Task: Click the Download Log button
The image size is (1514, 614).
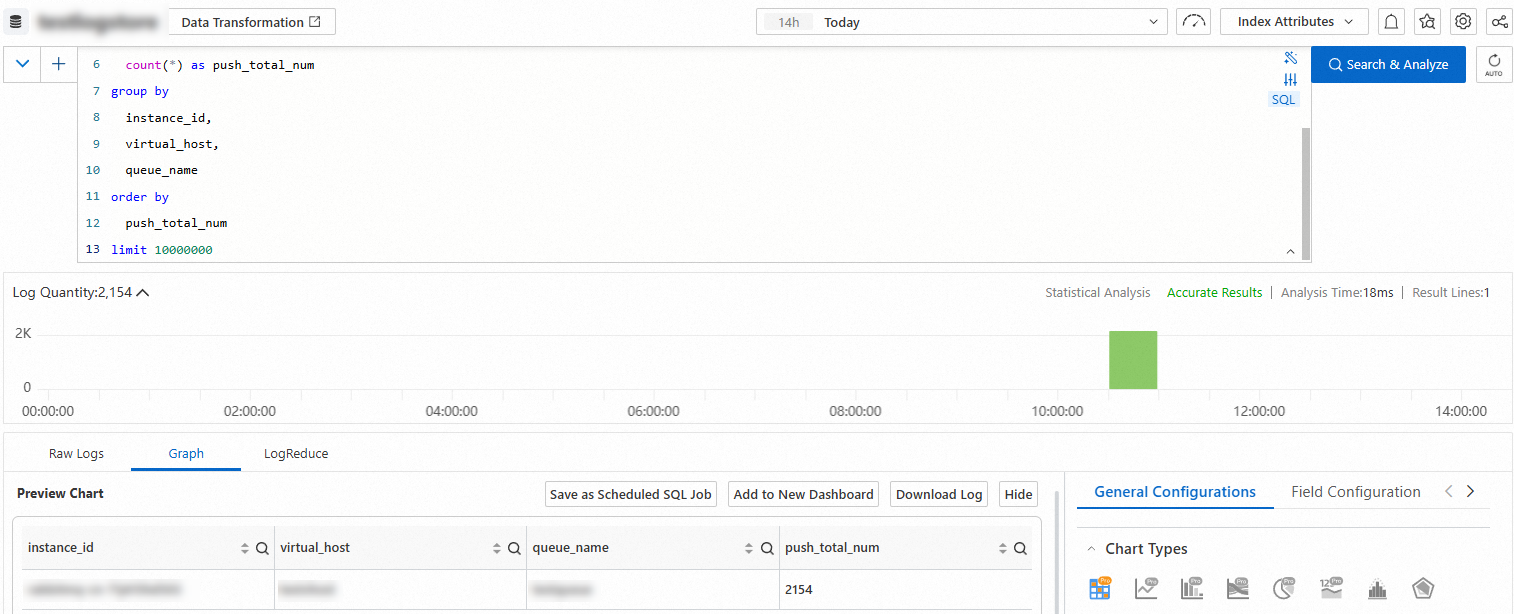Action: coord(939,494)
